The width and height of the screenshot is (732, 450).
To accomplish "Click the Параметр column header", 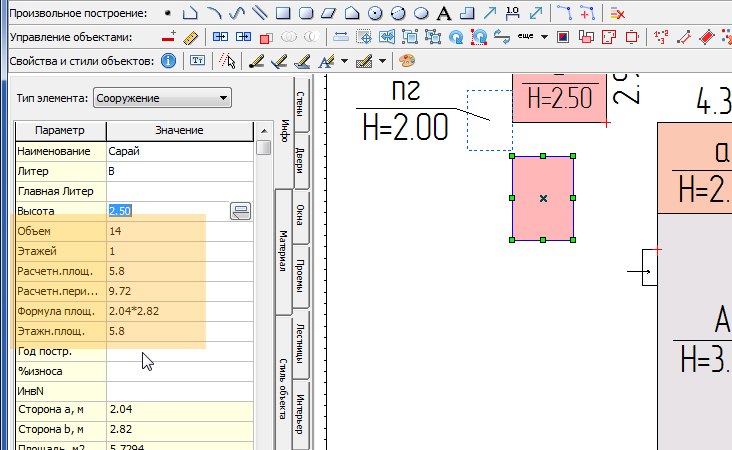I will pos(60,131).
